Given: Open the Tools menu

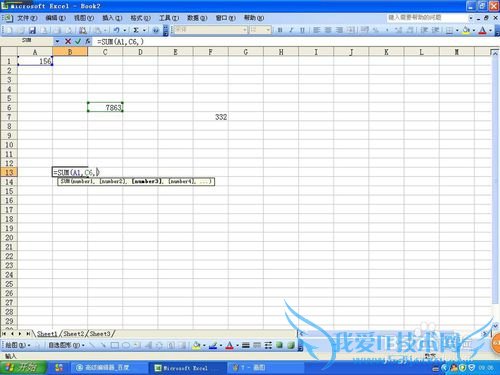Looking at the screenshot, I should [x=169, y=18].
